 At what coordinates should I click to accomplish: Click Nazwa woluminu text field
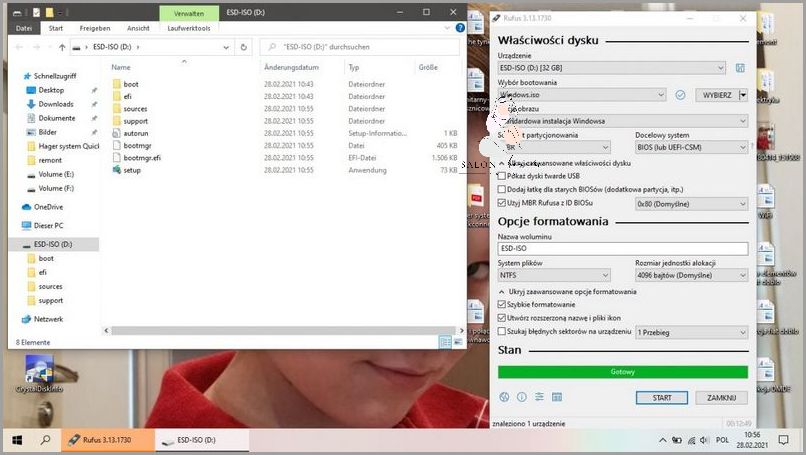pos(622,248)
